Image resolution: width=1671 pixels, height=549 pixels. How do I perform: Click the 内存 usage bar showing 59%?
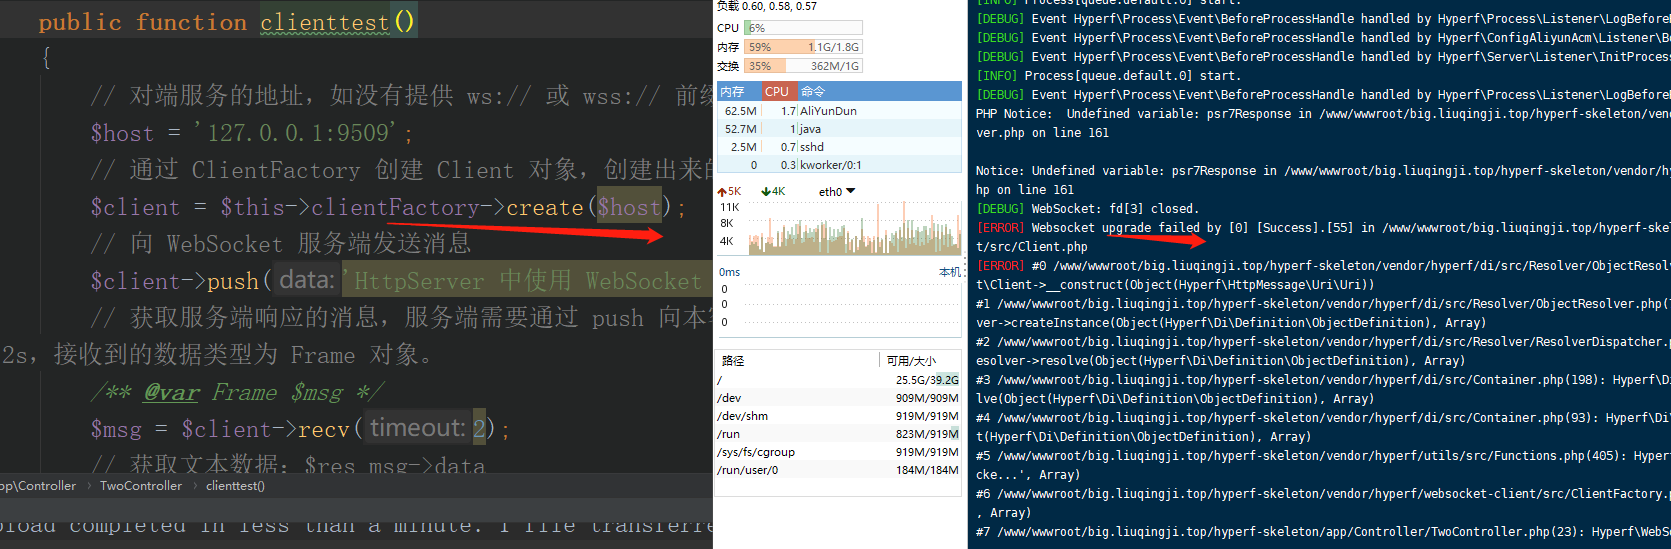coord(803,47)
